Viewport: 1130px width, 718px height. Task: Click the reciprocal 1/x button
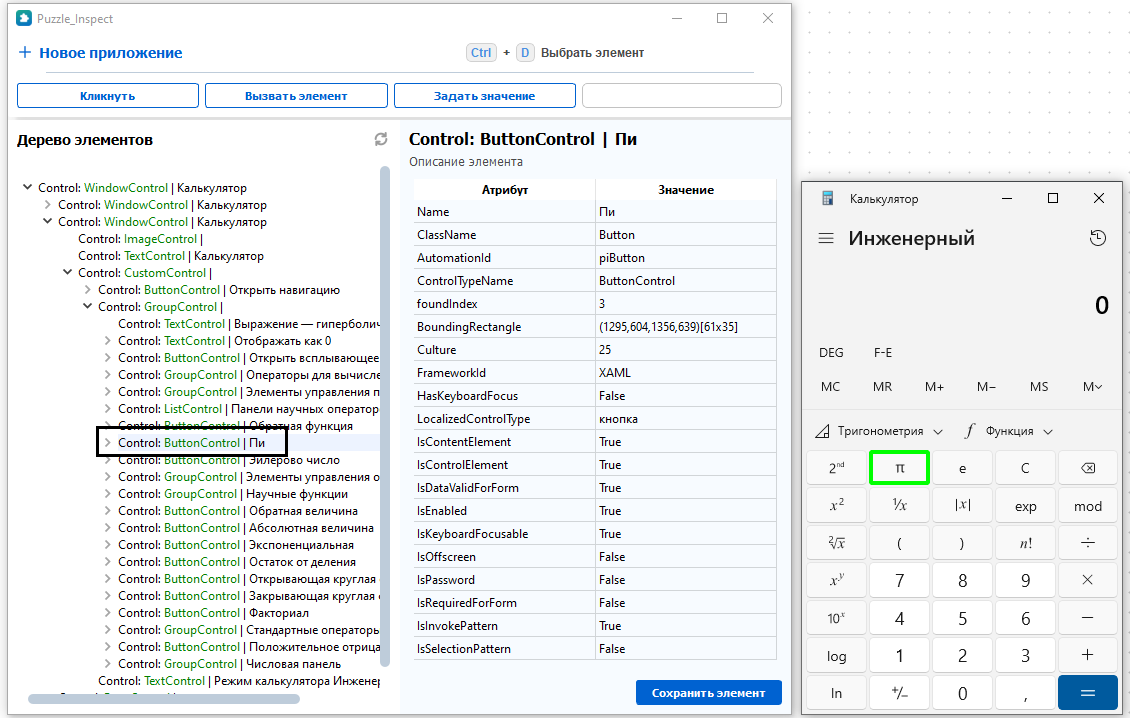pos(899,506)
